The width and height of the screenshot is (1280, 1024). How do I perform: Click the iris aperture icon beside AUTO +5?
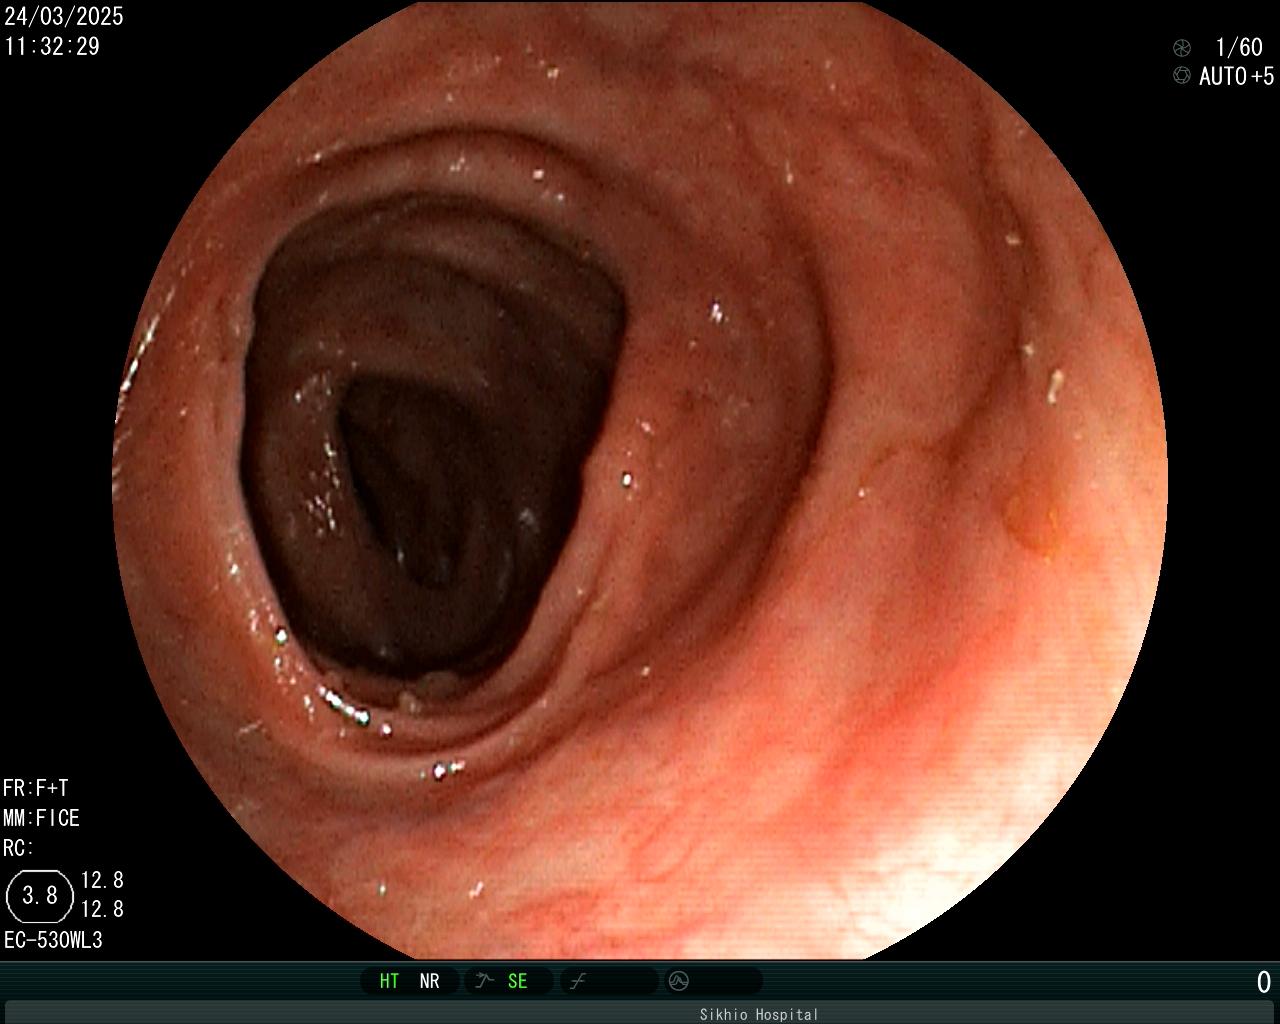click(1182, 76)
